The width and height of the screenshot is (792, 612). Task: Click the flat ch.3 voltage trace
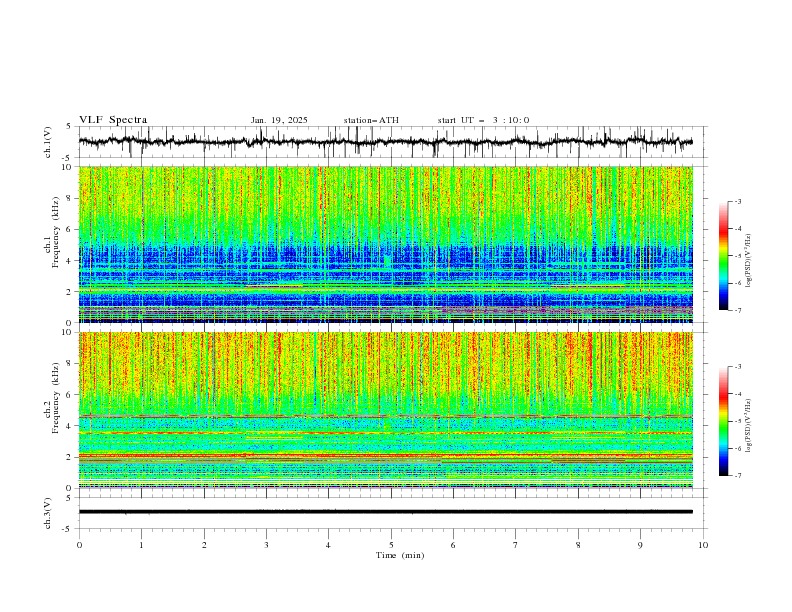[385, 512]
